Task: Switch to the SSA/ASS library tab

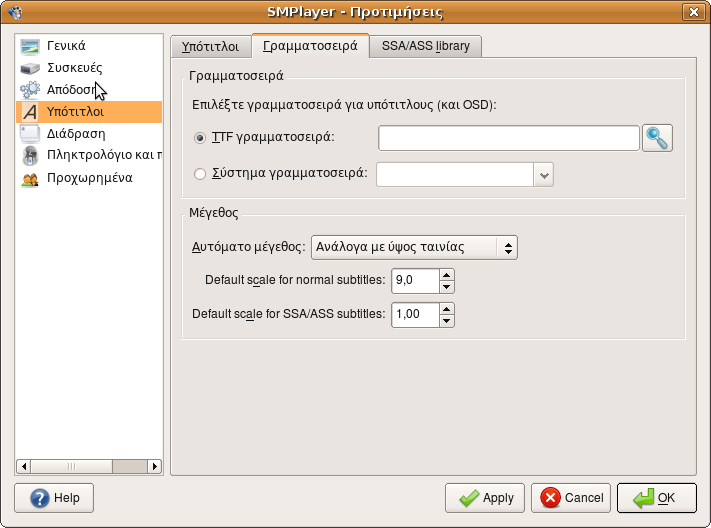Action: [x=425, y=46]
